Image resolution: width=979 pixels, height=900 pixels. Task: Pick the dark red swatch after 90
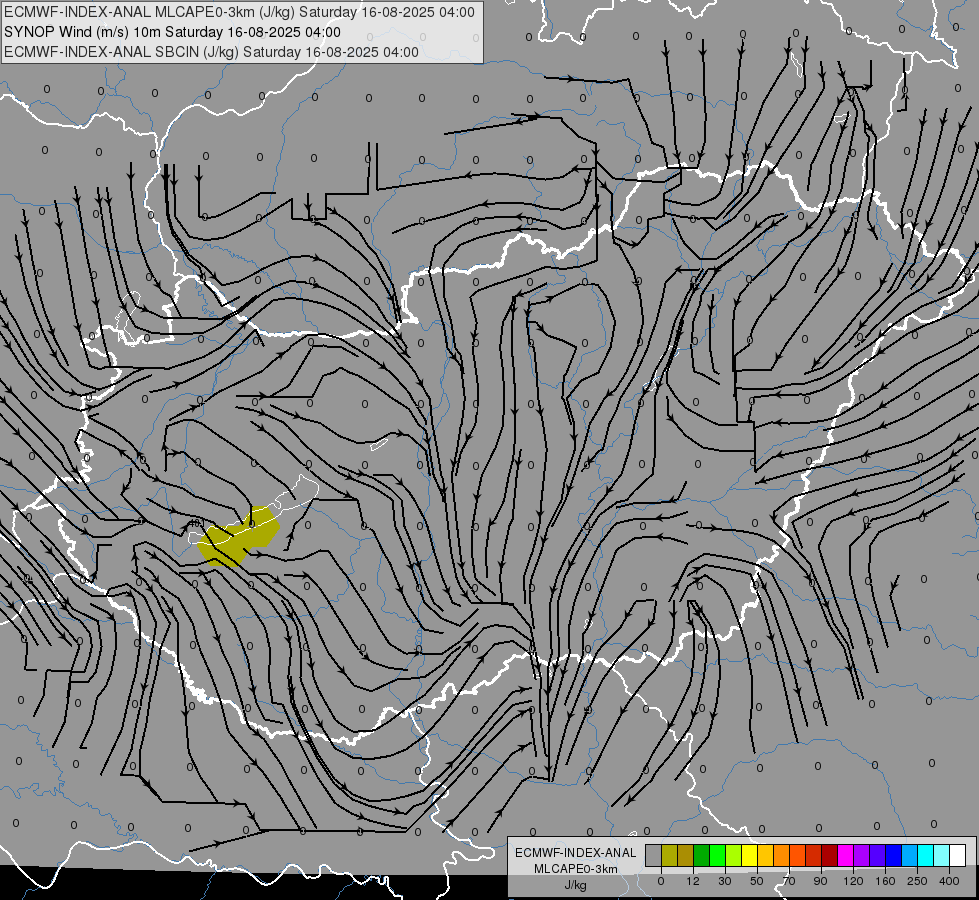click(x=830, y=856)
